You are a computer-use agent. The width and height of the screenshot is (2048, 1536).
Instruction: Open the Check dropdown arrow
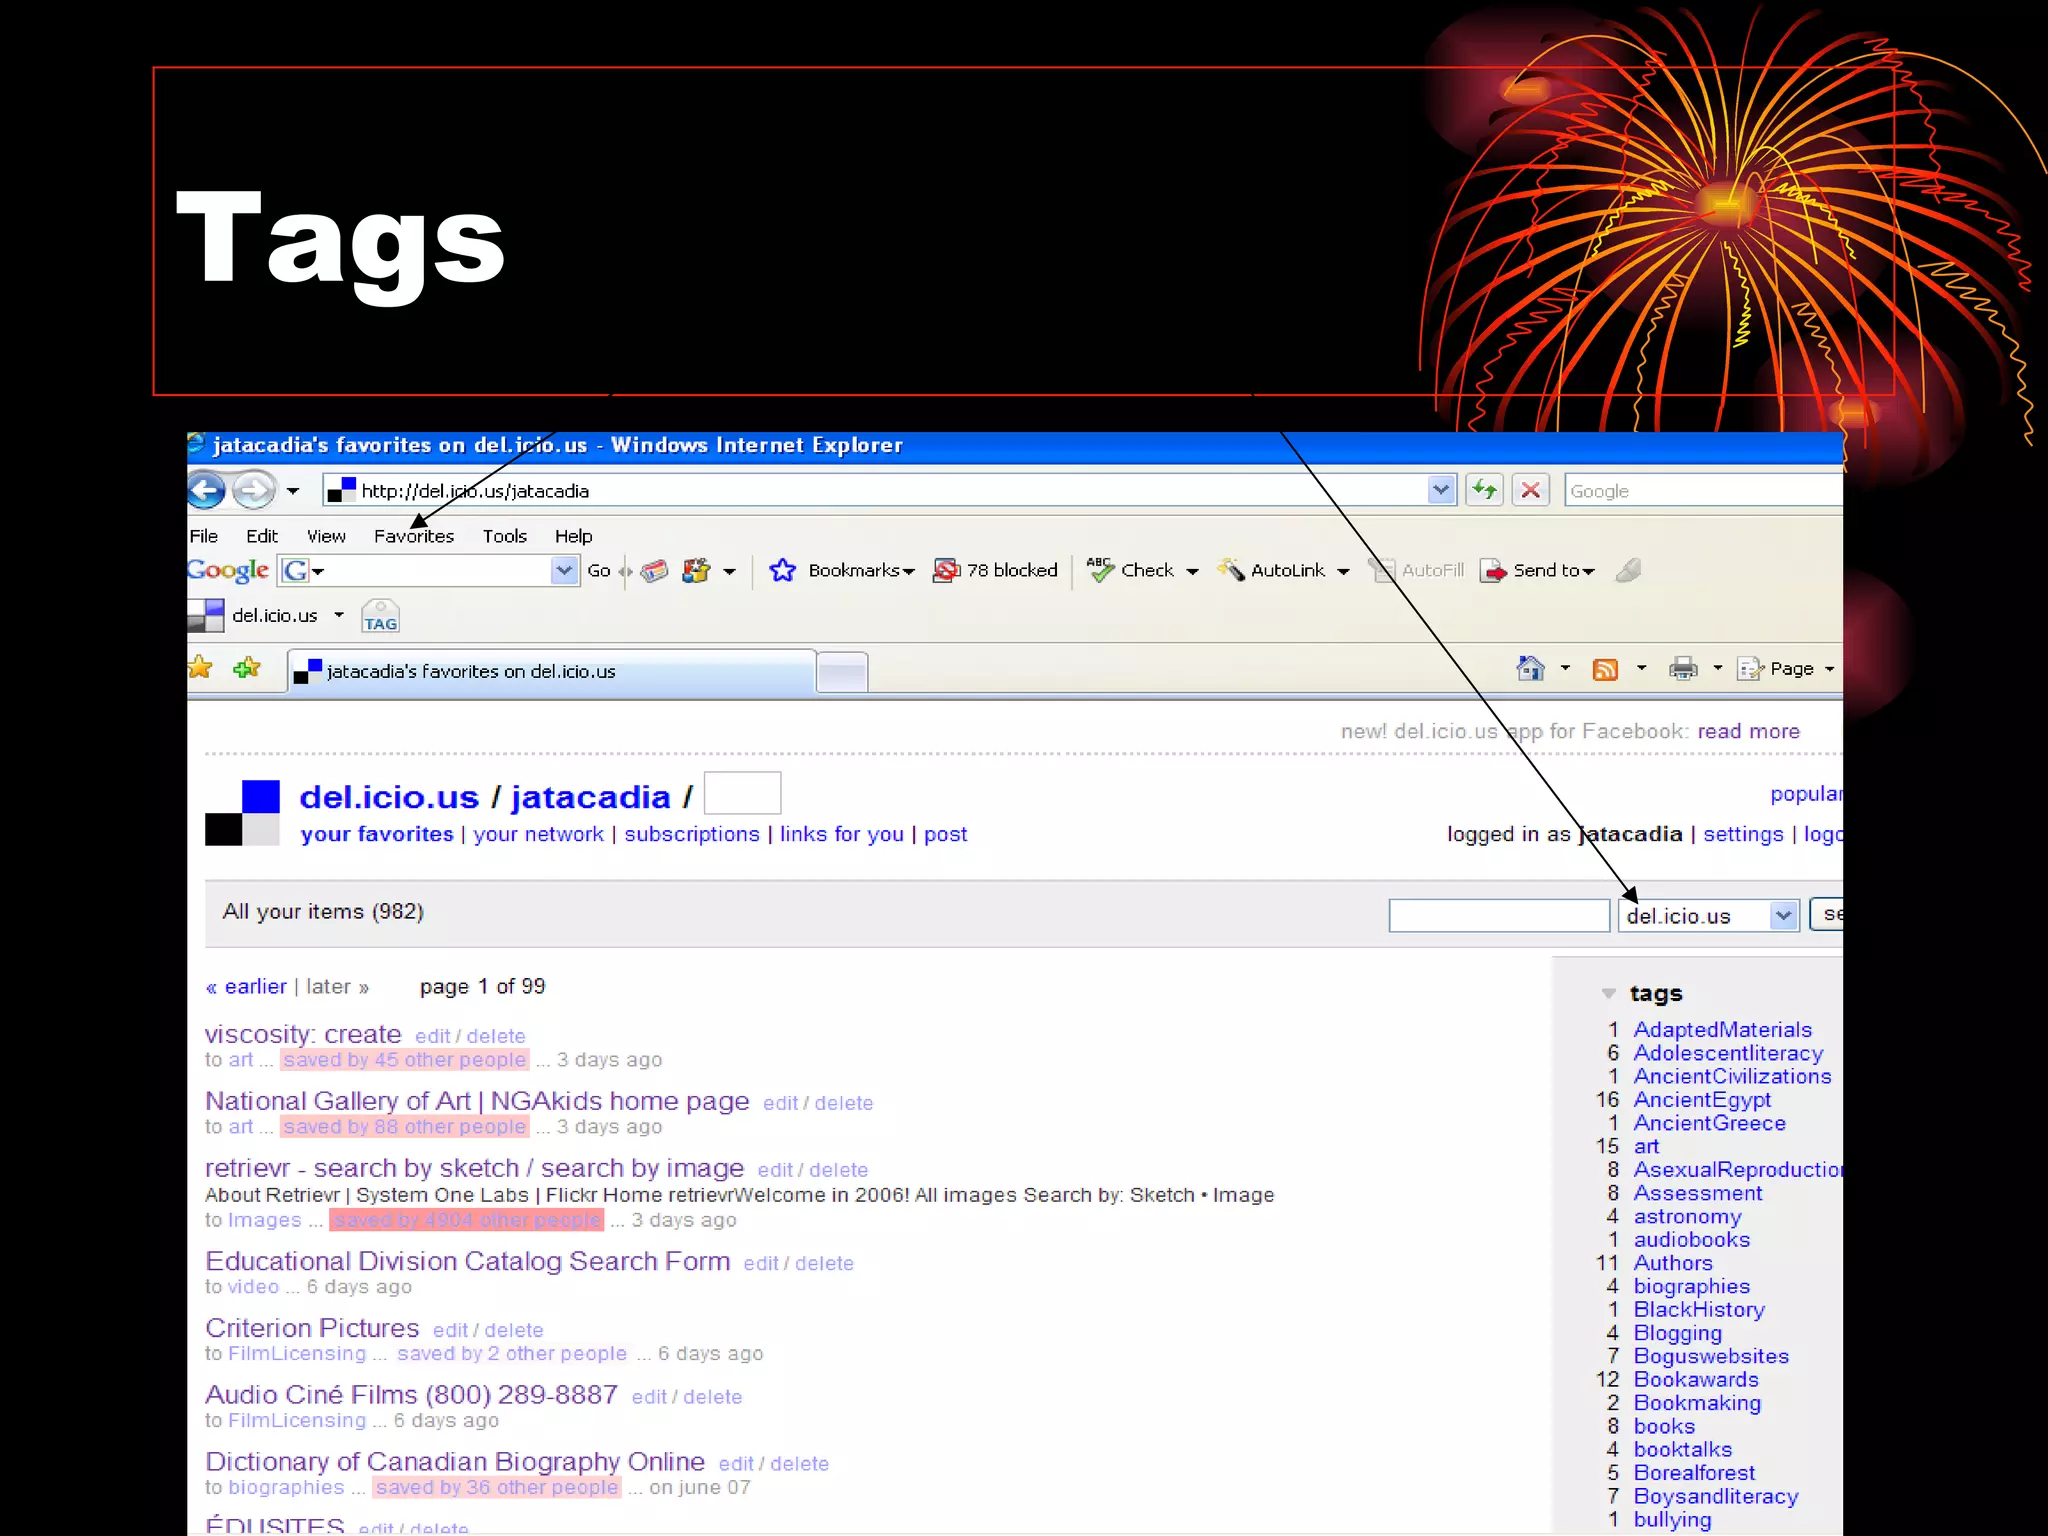[x=1192, y=572]
